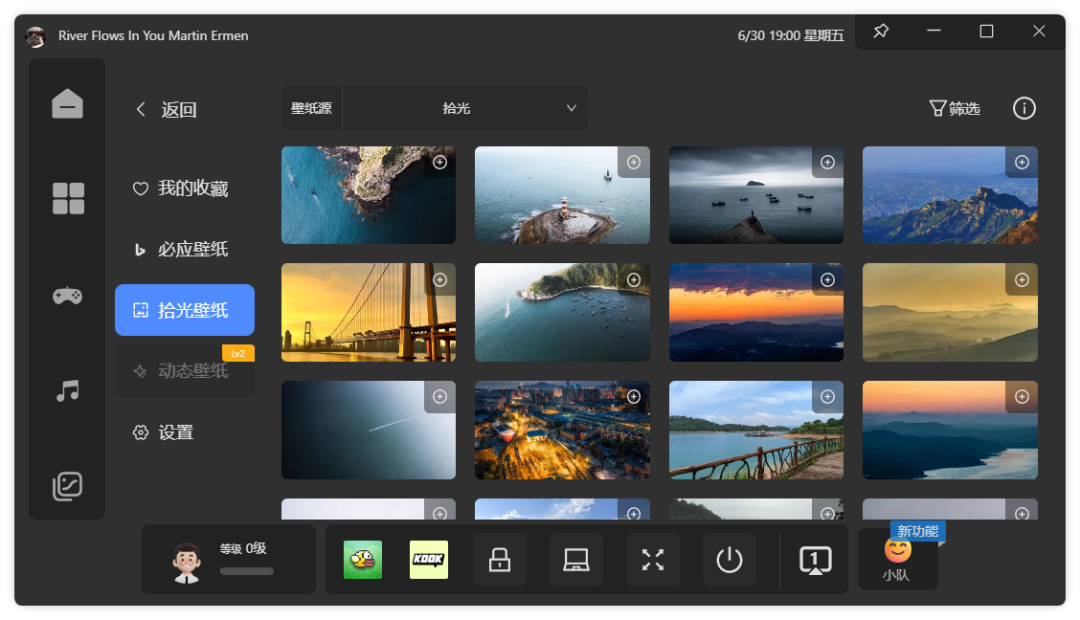Screen dimensions: 1080x620
Task: Open the home icon in left sidebar
Action: coord(67,104)
